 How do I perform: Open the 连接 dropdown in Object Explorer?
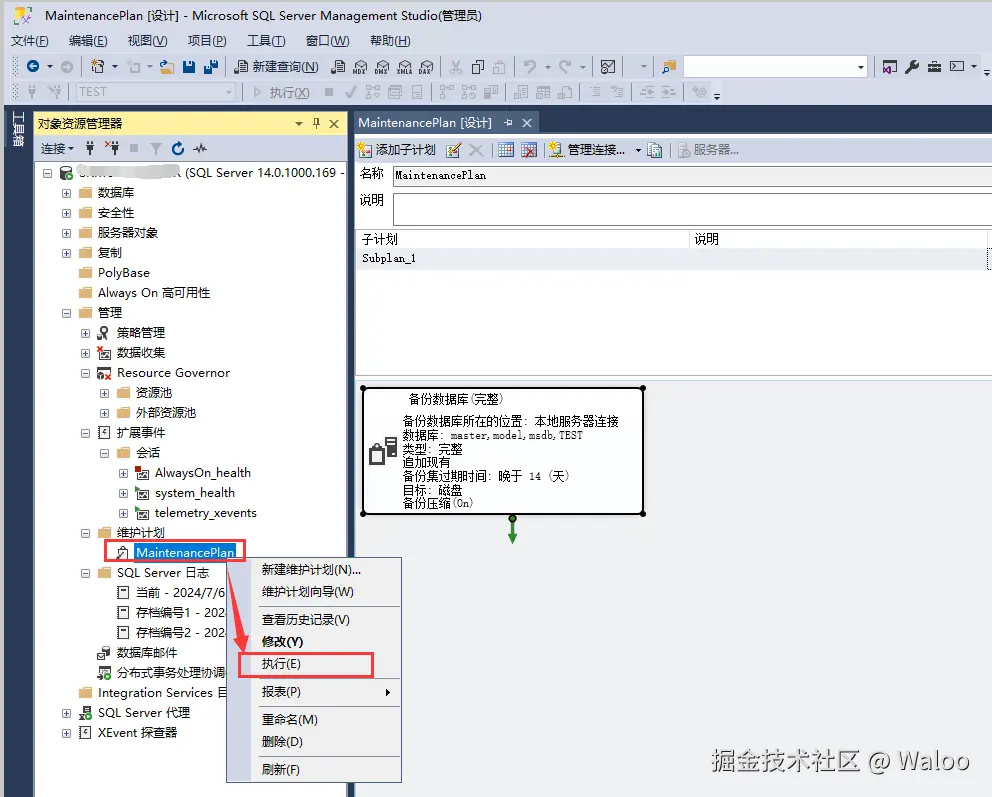[x=57, y=148]
